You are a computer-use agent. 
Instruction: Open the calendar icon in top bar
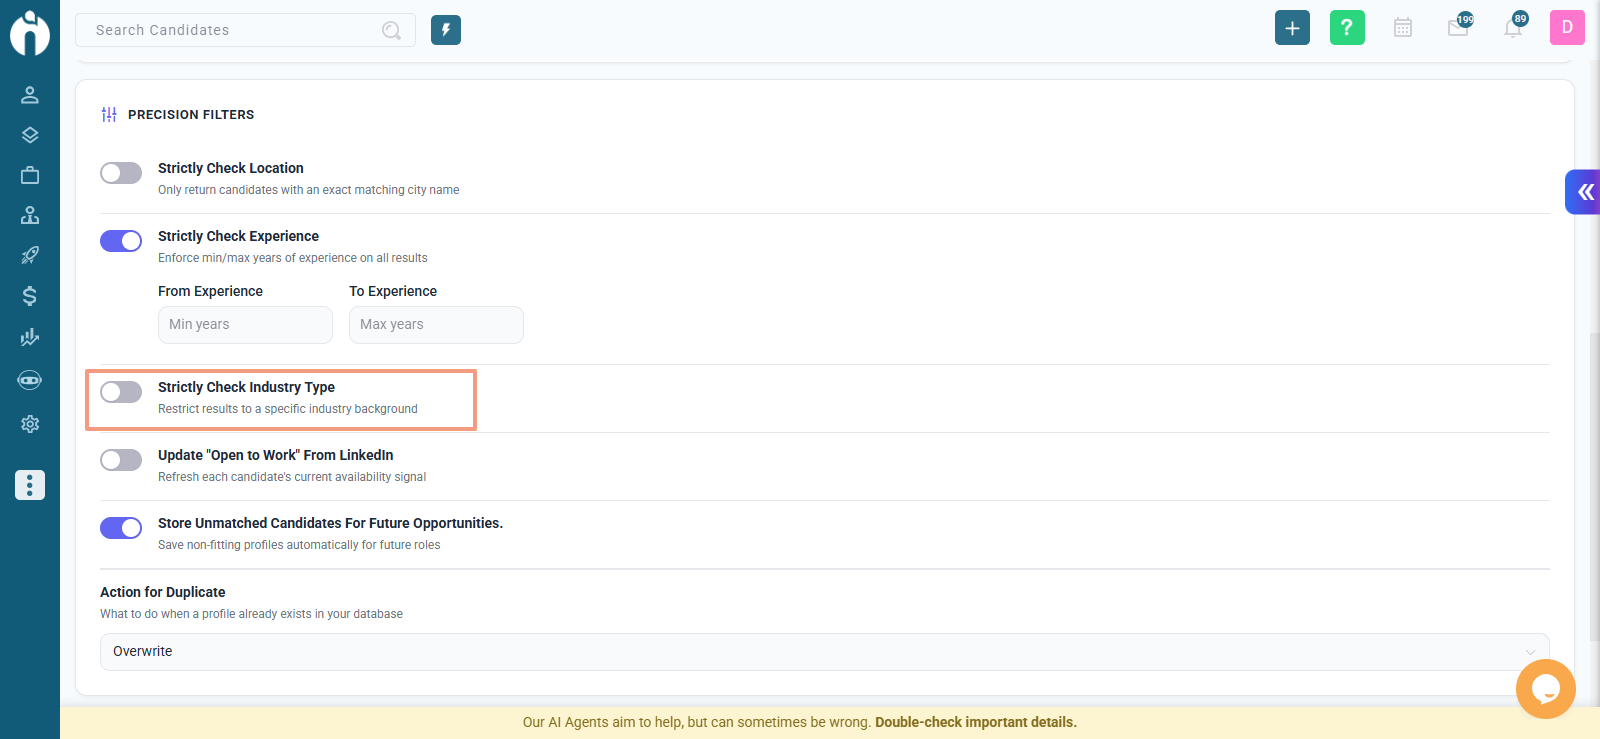[1403, 28]
